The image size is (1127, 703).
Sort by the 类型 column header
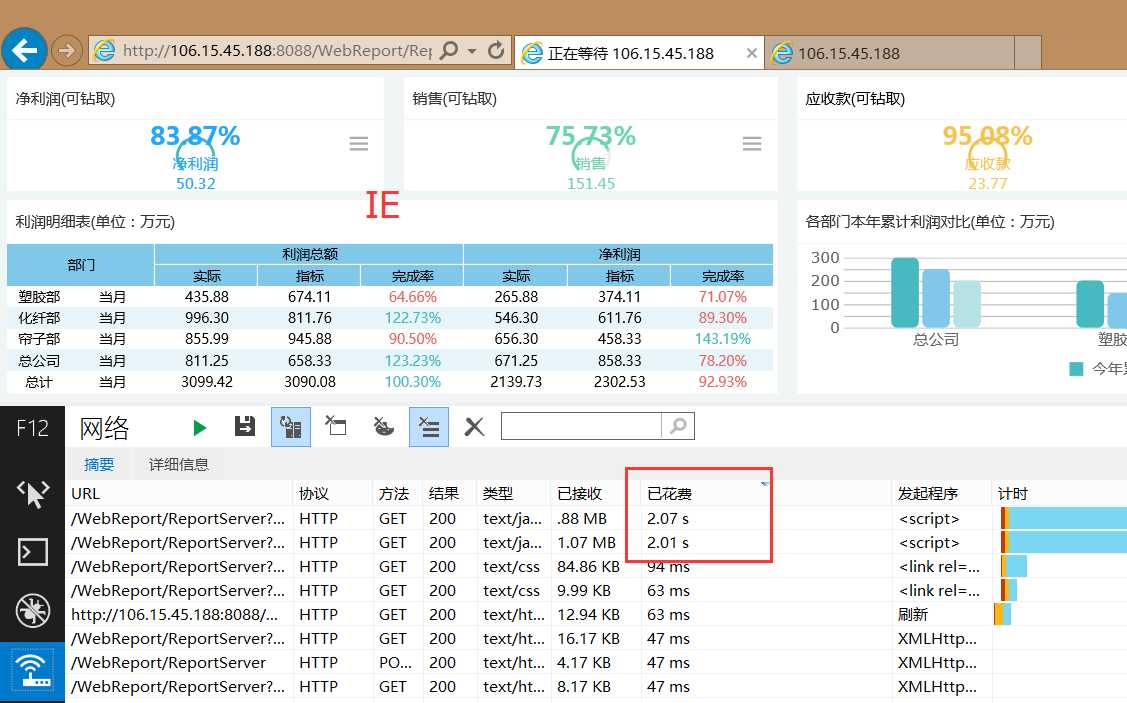click(513, 494)
